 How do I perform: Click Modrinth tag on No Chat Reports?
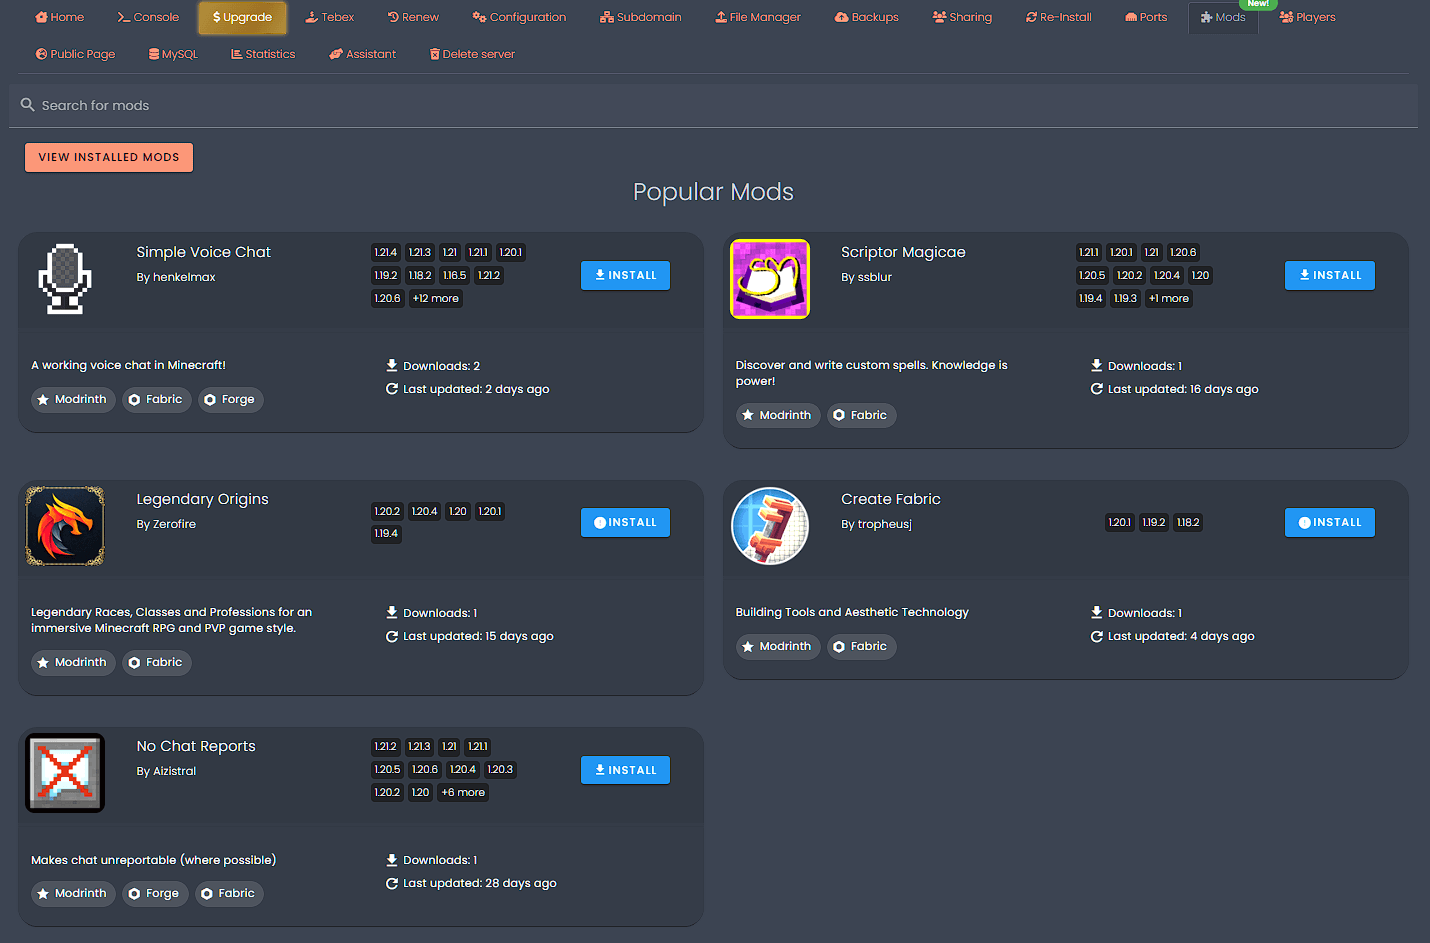(72, 893)
